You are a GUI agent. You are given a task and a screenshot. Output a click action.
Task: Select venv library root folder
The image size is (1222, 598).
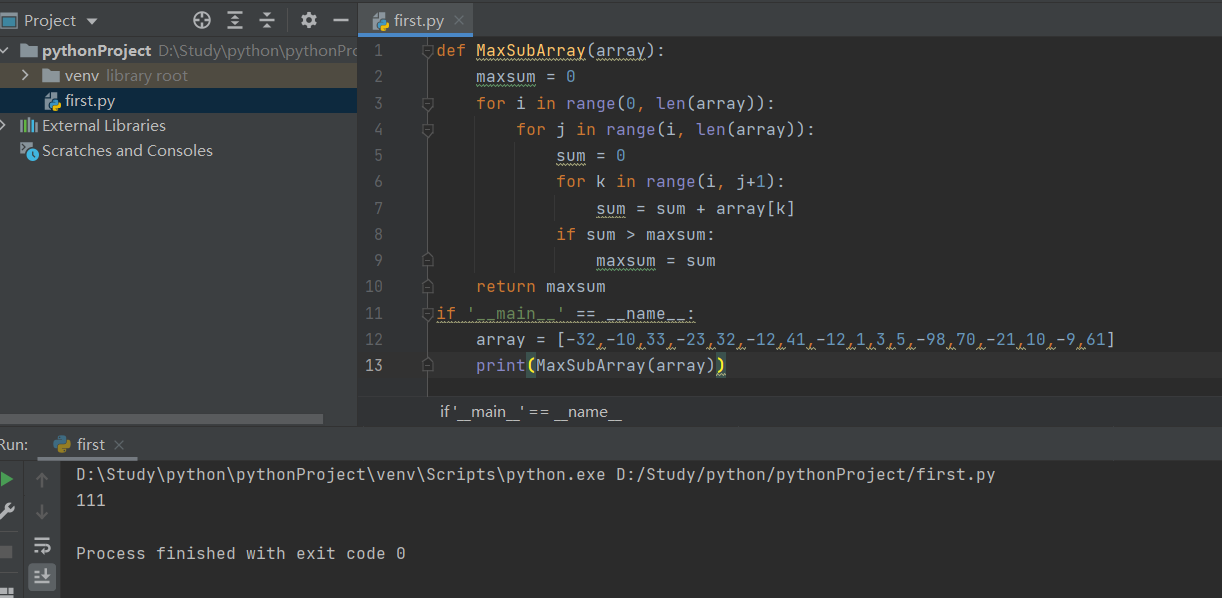[178, 76]
